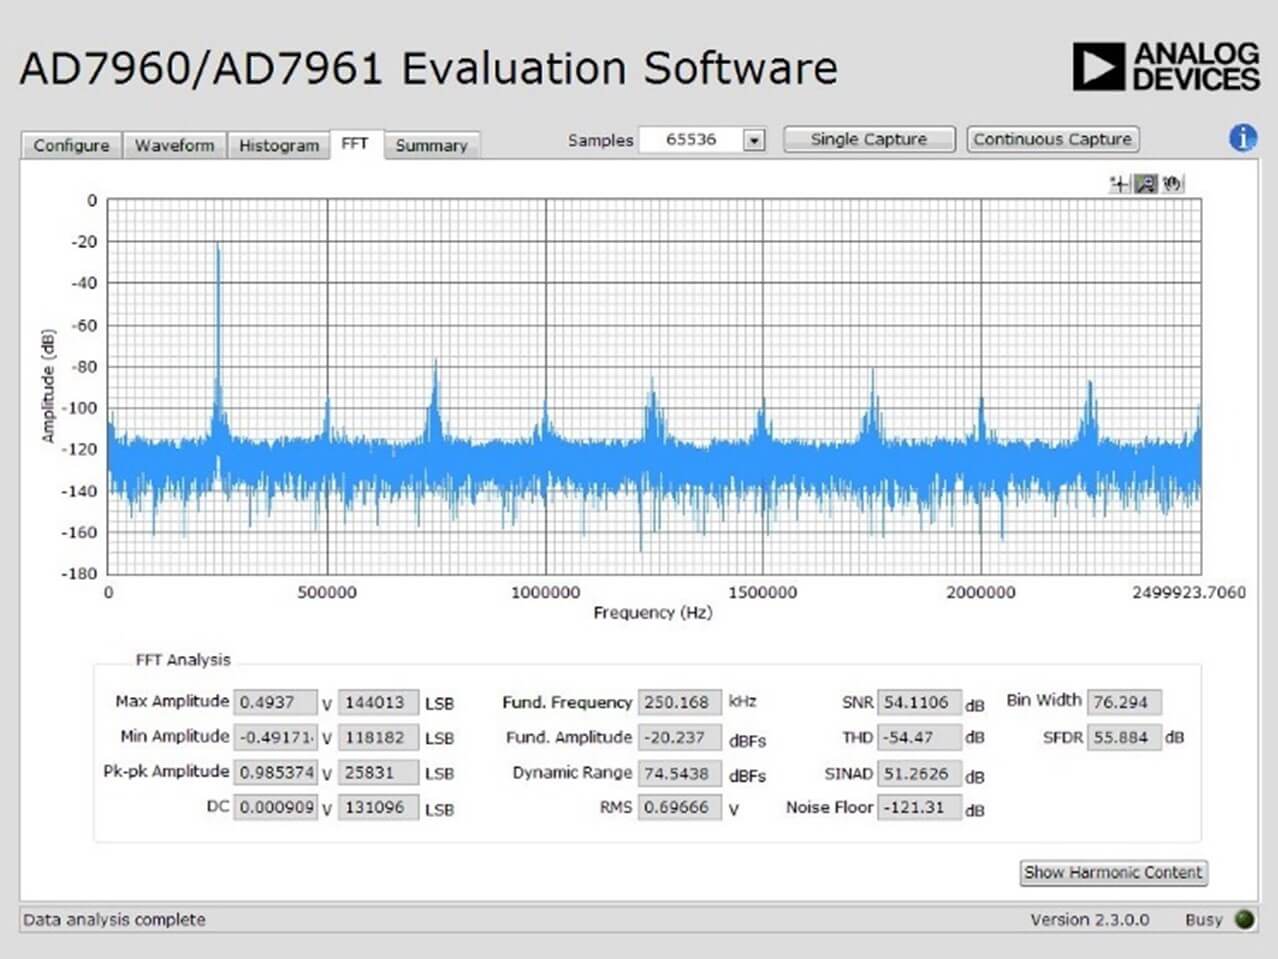The image size is (1278, 959).
Task: Click the fundamental peak on FFT plot
Action: pos(217,248)
